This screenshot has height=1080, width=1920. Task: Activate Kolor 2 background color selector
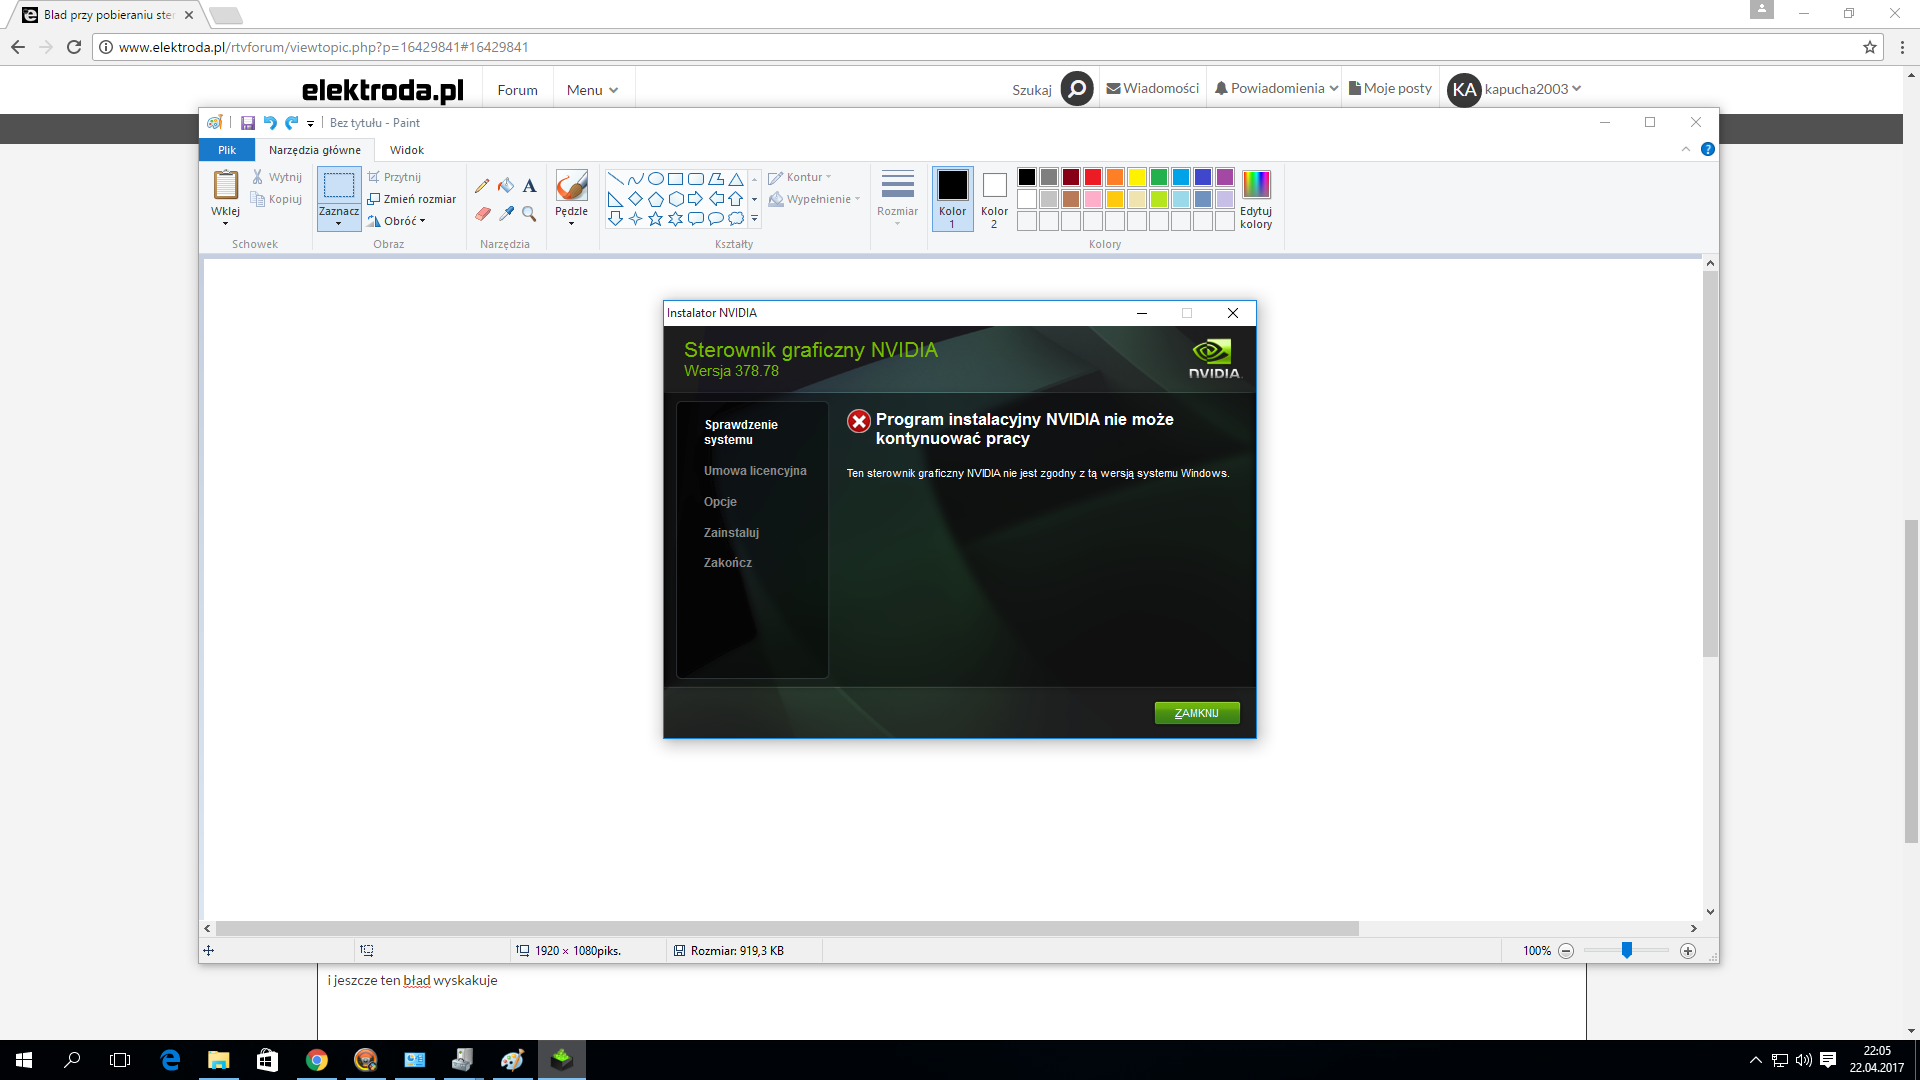coord(994,198)
